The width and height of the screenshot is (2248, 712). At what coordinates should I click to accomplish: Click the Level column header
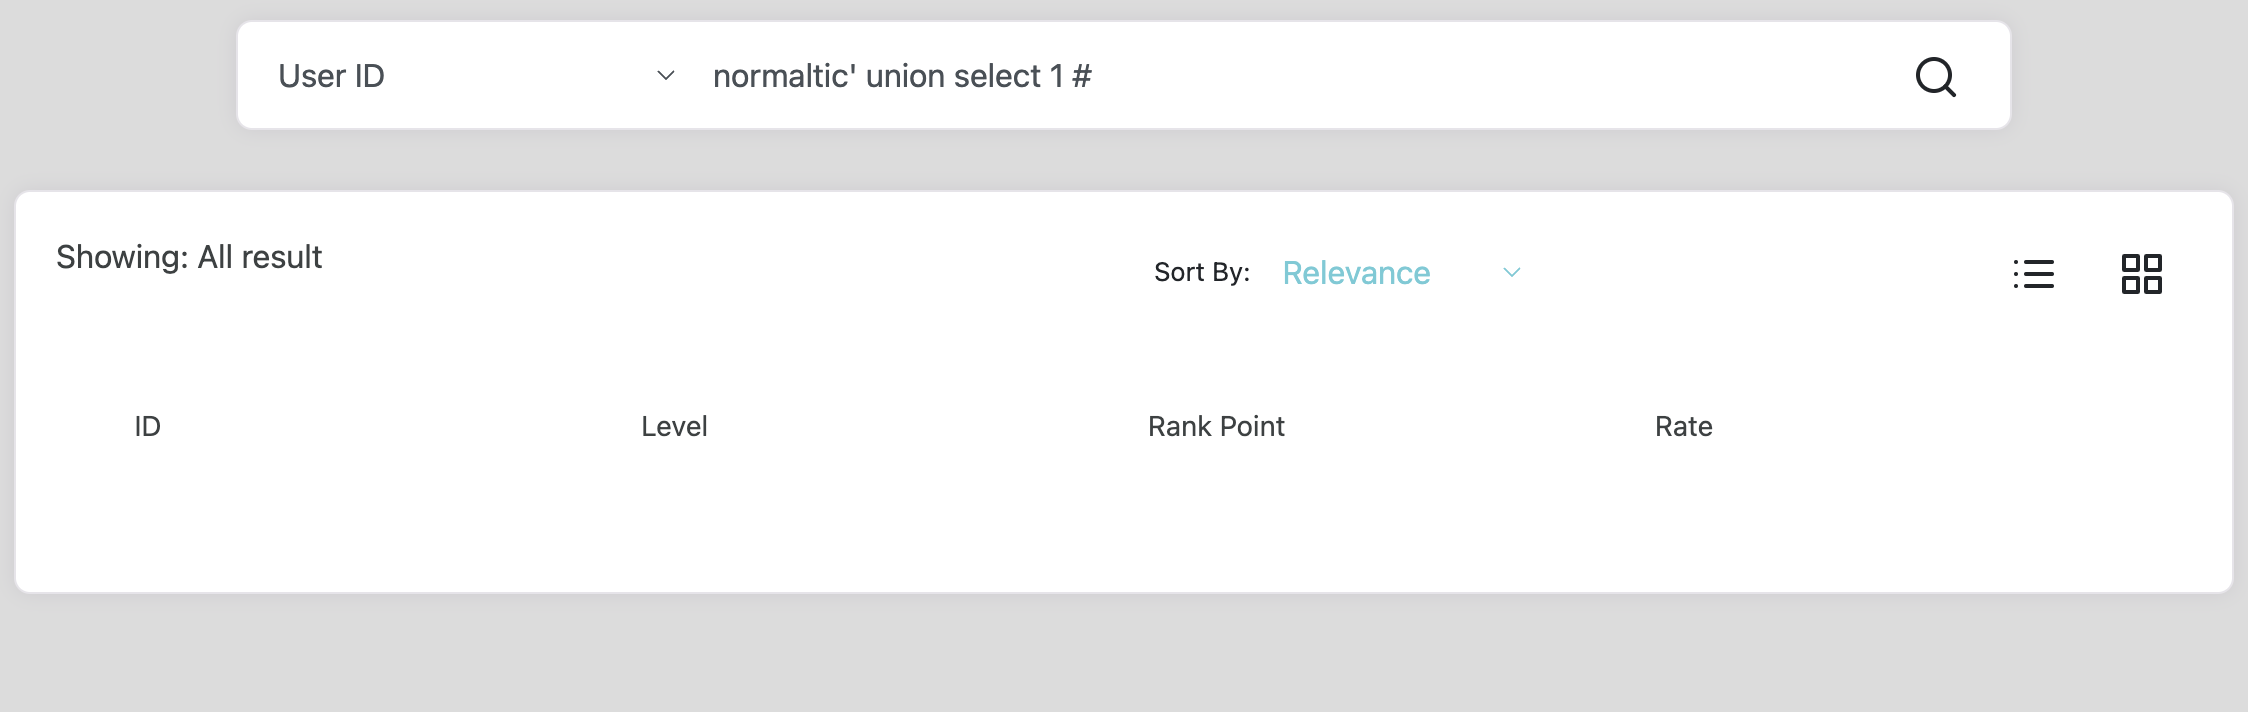click(674, 427)
